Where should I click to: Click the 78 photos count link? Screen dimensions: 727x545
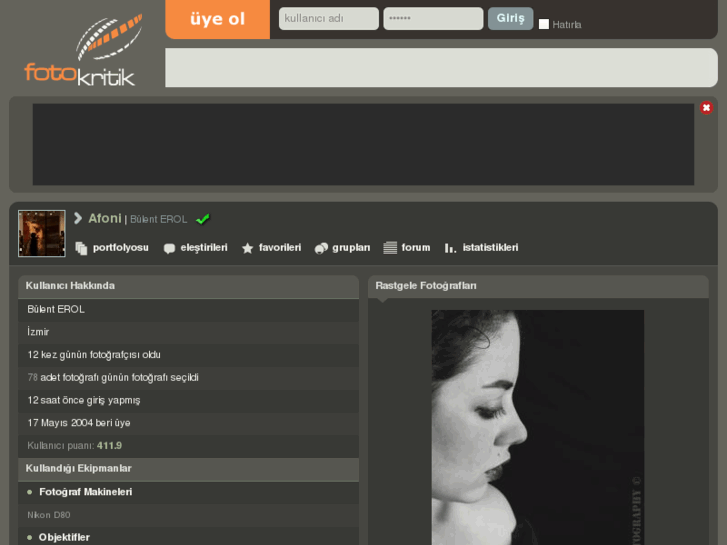(x=32, y=378)
